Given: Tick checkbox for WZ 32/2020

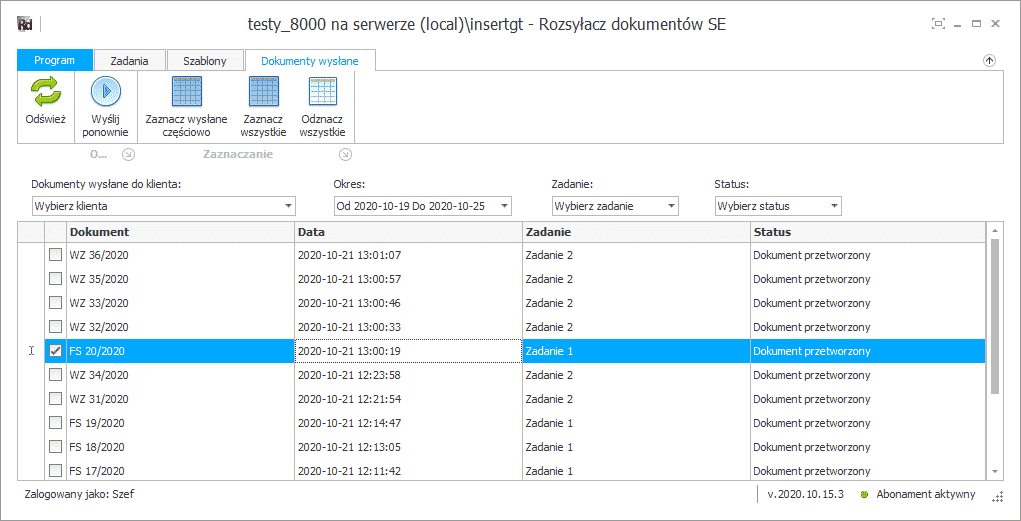Looking at the screenshot, I should [x=56, y=326].
